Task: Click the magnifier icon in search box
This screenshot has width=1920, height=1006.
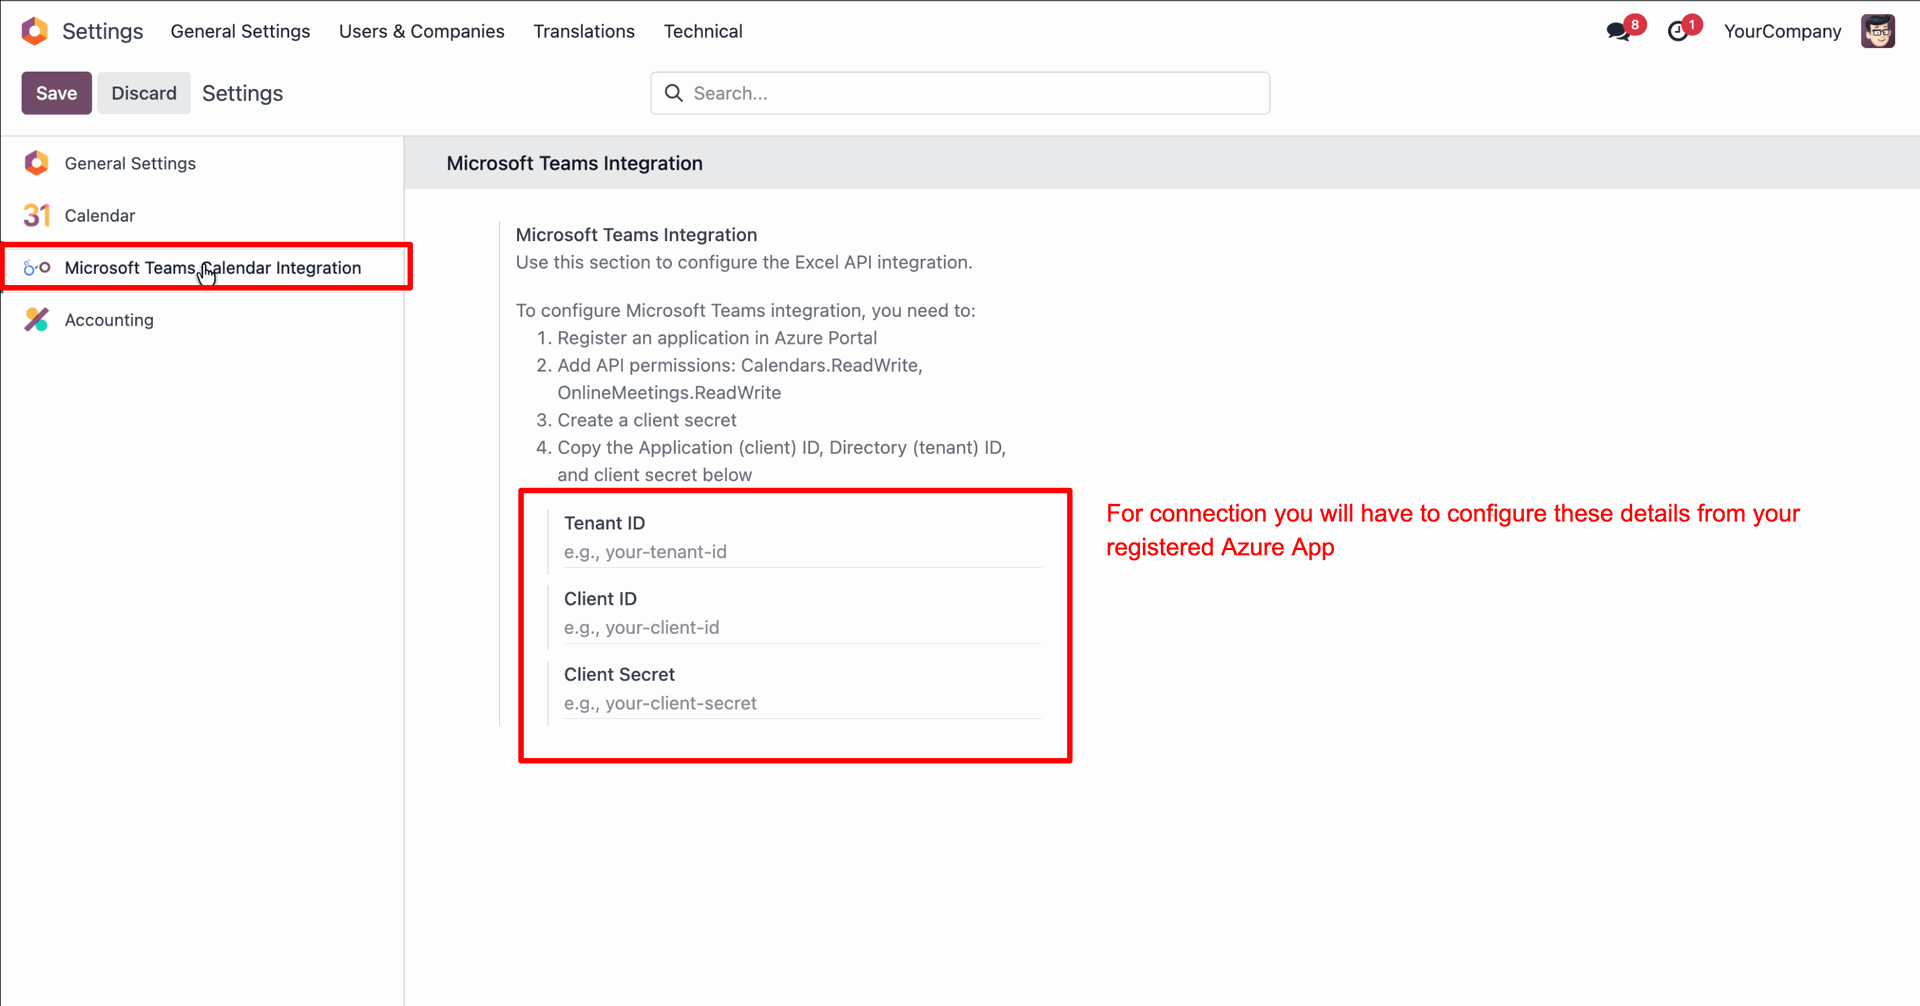Action: [x=674, y=93]
